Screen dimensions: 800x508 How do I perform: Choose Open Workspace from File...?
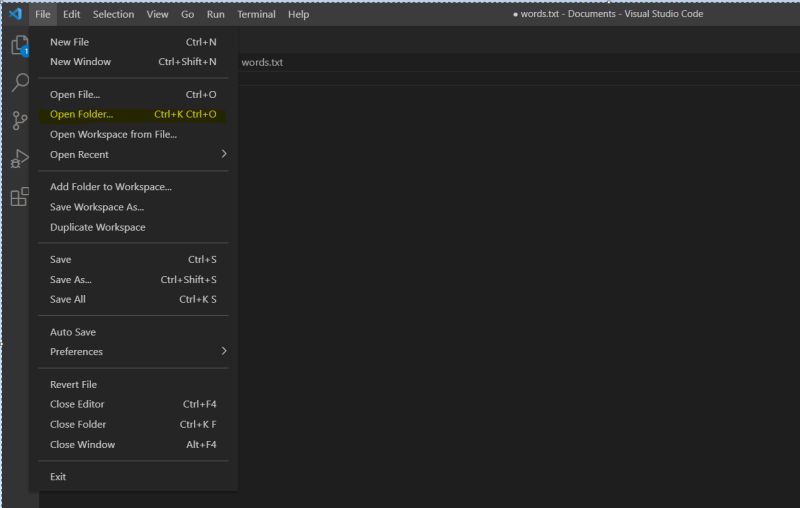(x=133, y=134)
